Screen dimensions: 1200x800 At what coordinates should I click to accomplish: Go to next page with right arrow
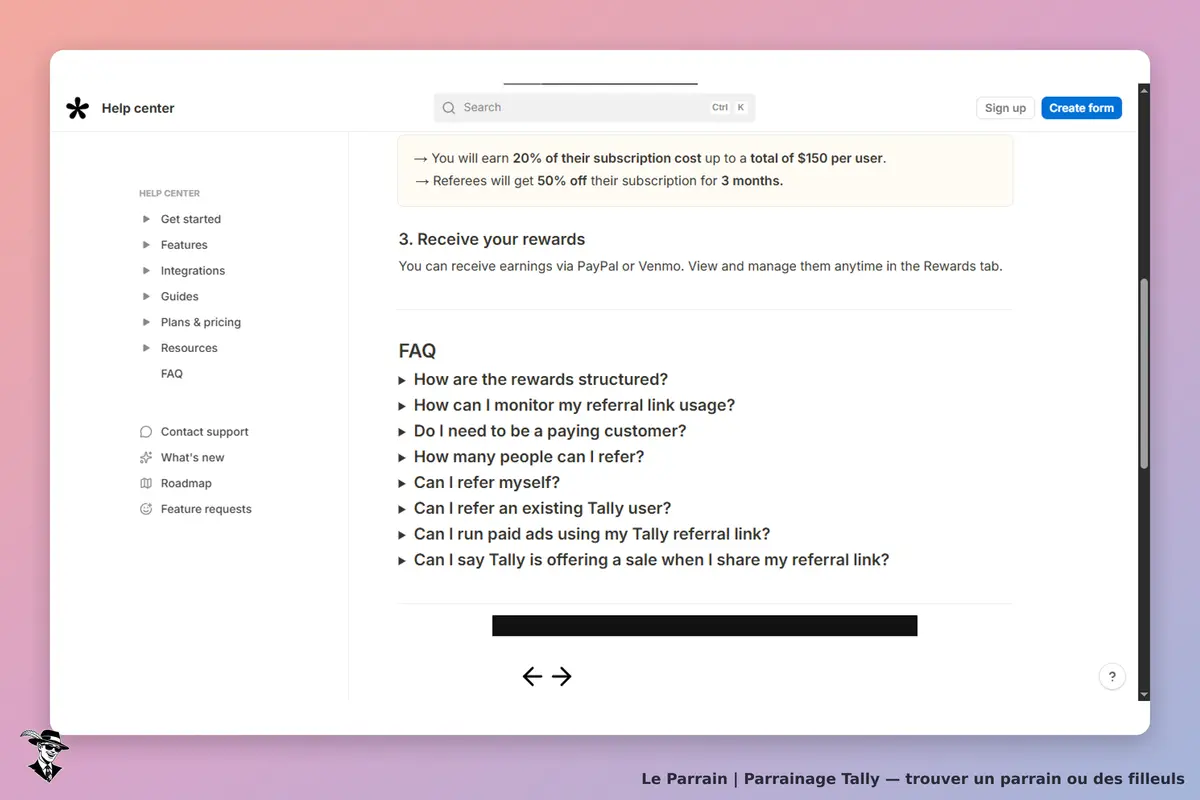(562, 677)
